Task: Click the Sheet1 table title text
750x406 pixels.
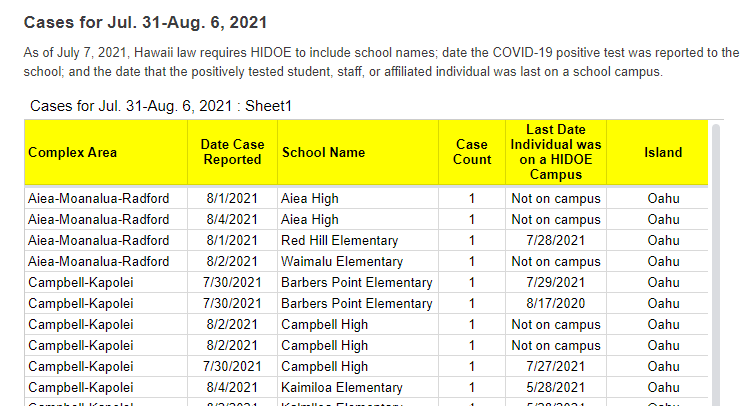Action: 161,106
